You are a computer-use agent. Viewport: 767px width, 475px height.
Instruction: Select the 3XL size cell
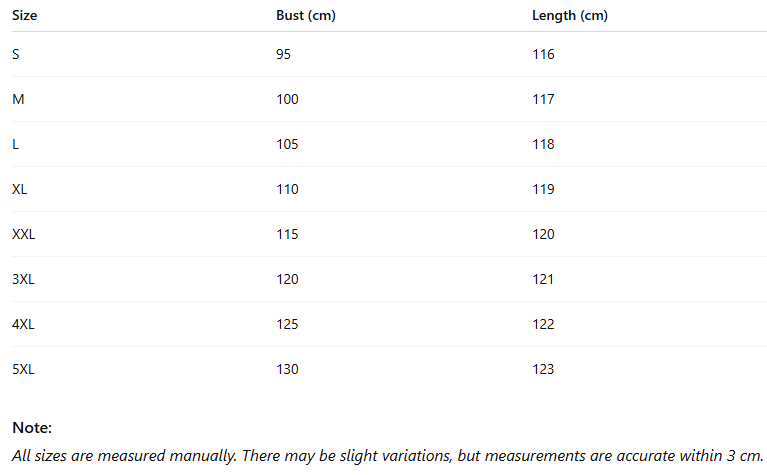click(23, 279)
